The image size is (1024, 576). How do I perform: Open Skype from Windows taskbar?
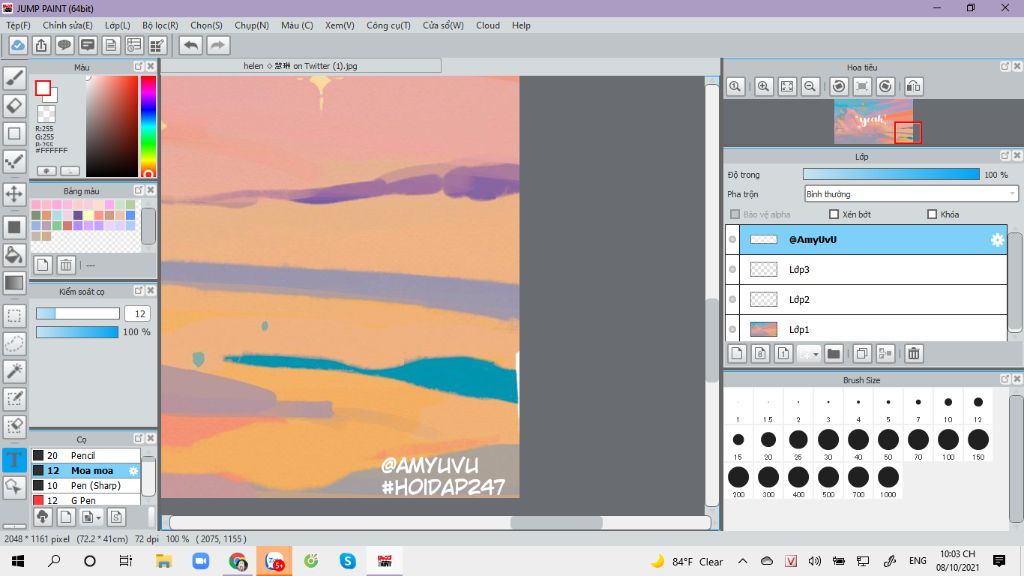tap(347, 561)
